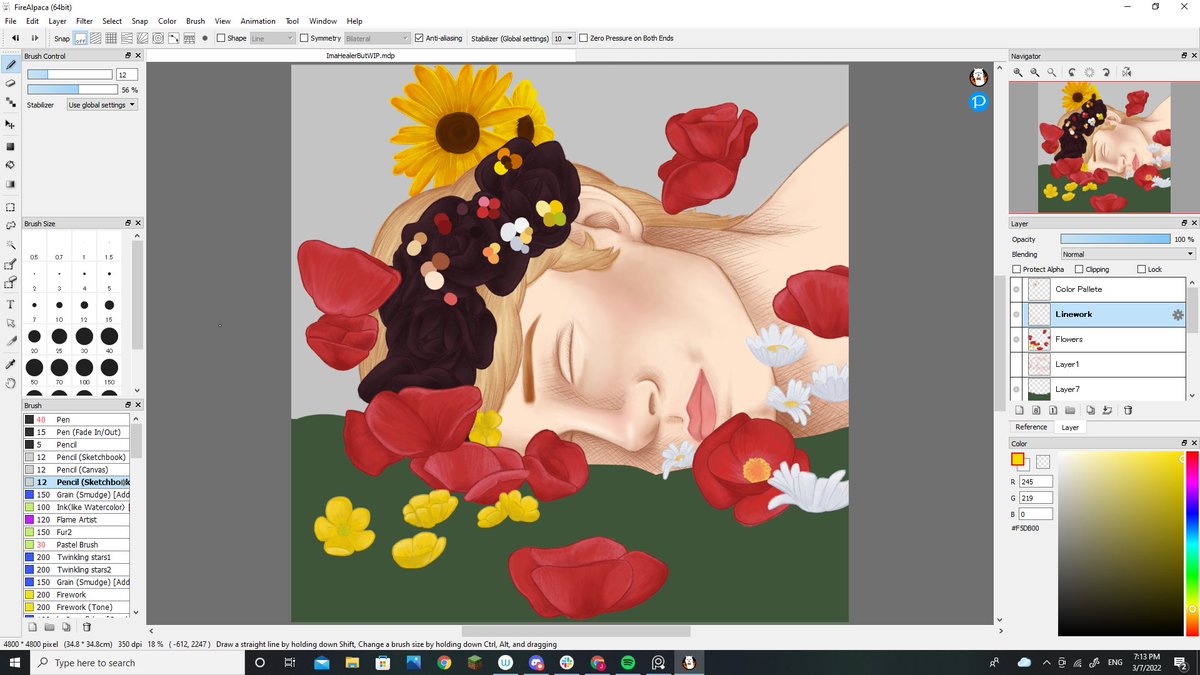Select the Brush tool in the left toolbar
This screenshot has height=675, width=1200.
[10, 64]
